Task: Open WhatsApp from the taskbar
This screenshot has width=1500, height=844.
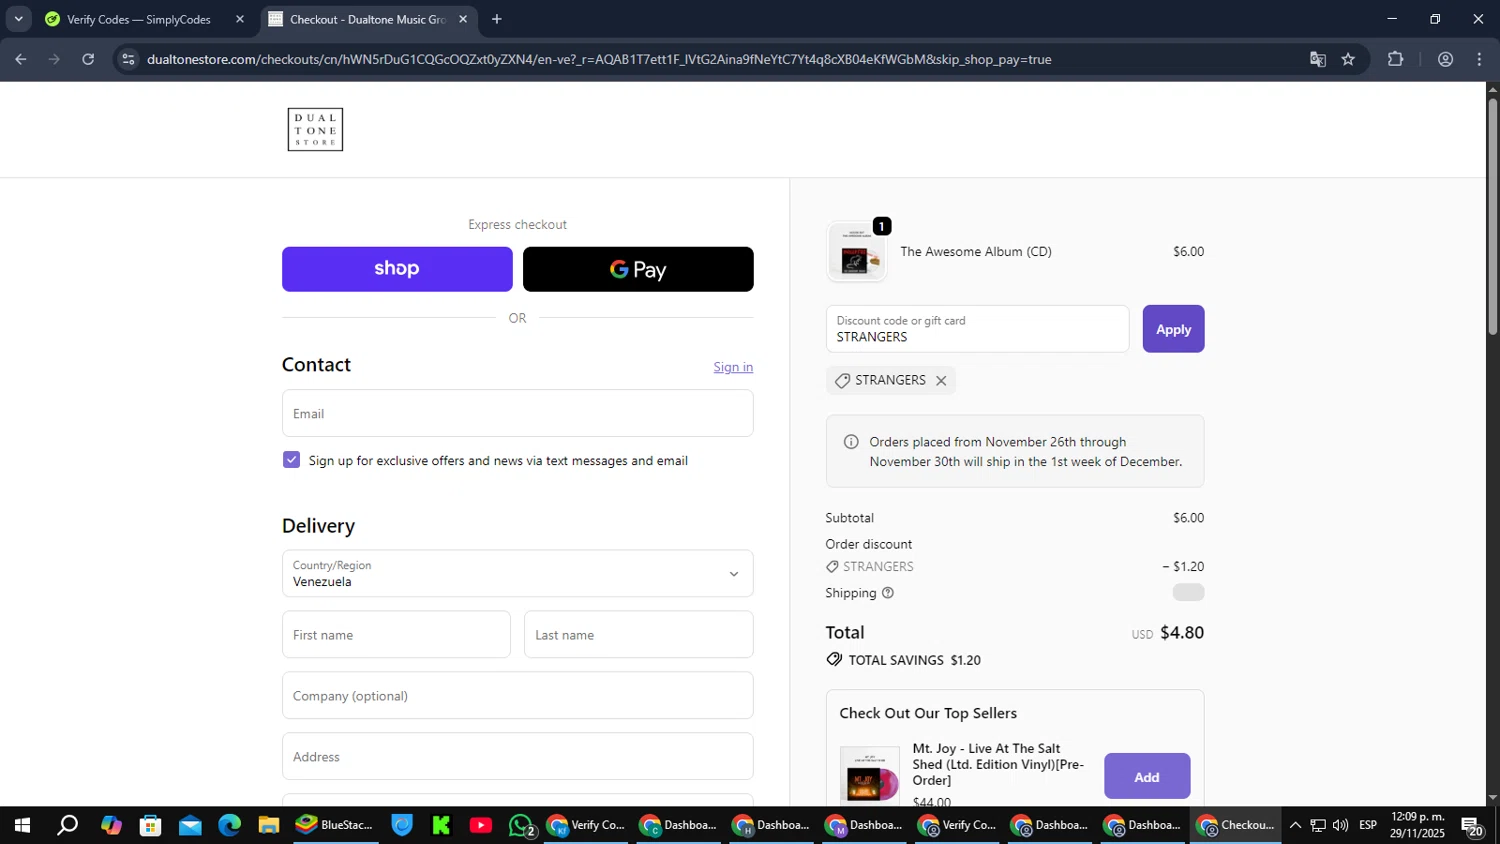Action: pyautogui.click(x=521, y=825)
